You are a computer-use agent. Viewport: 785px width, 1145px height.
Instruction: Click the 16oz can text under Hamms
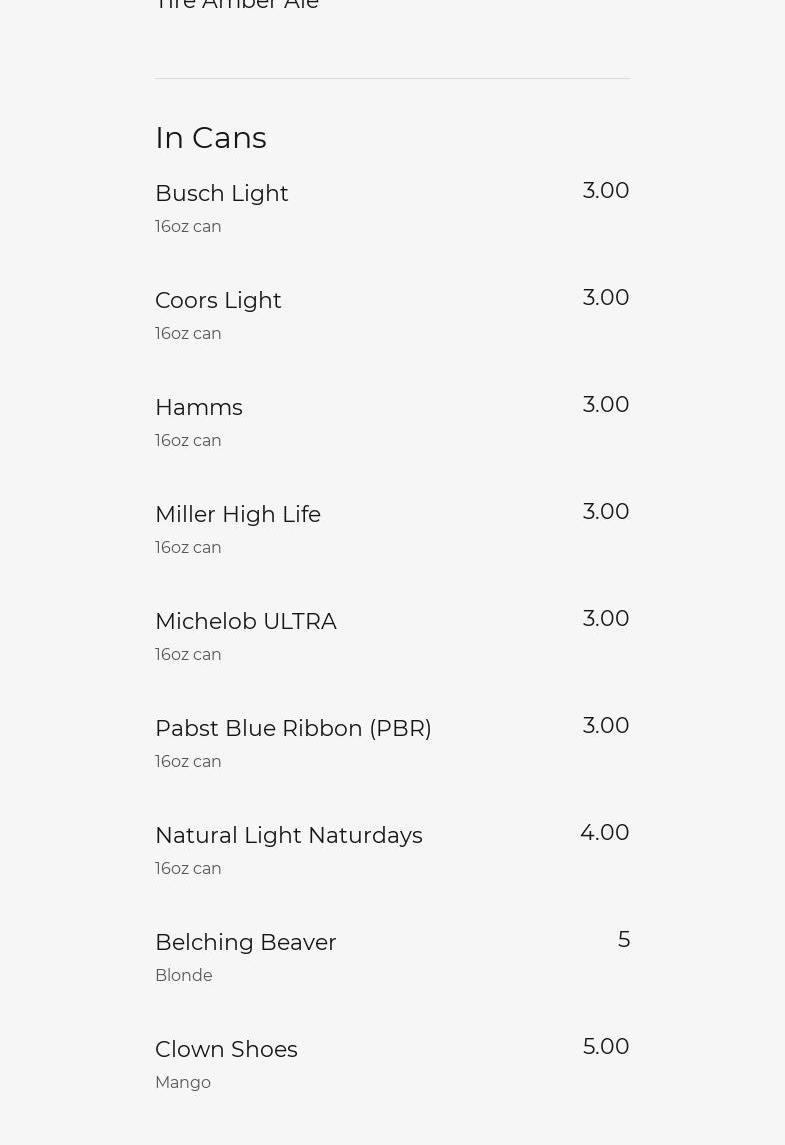click(x=188, y=441)
